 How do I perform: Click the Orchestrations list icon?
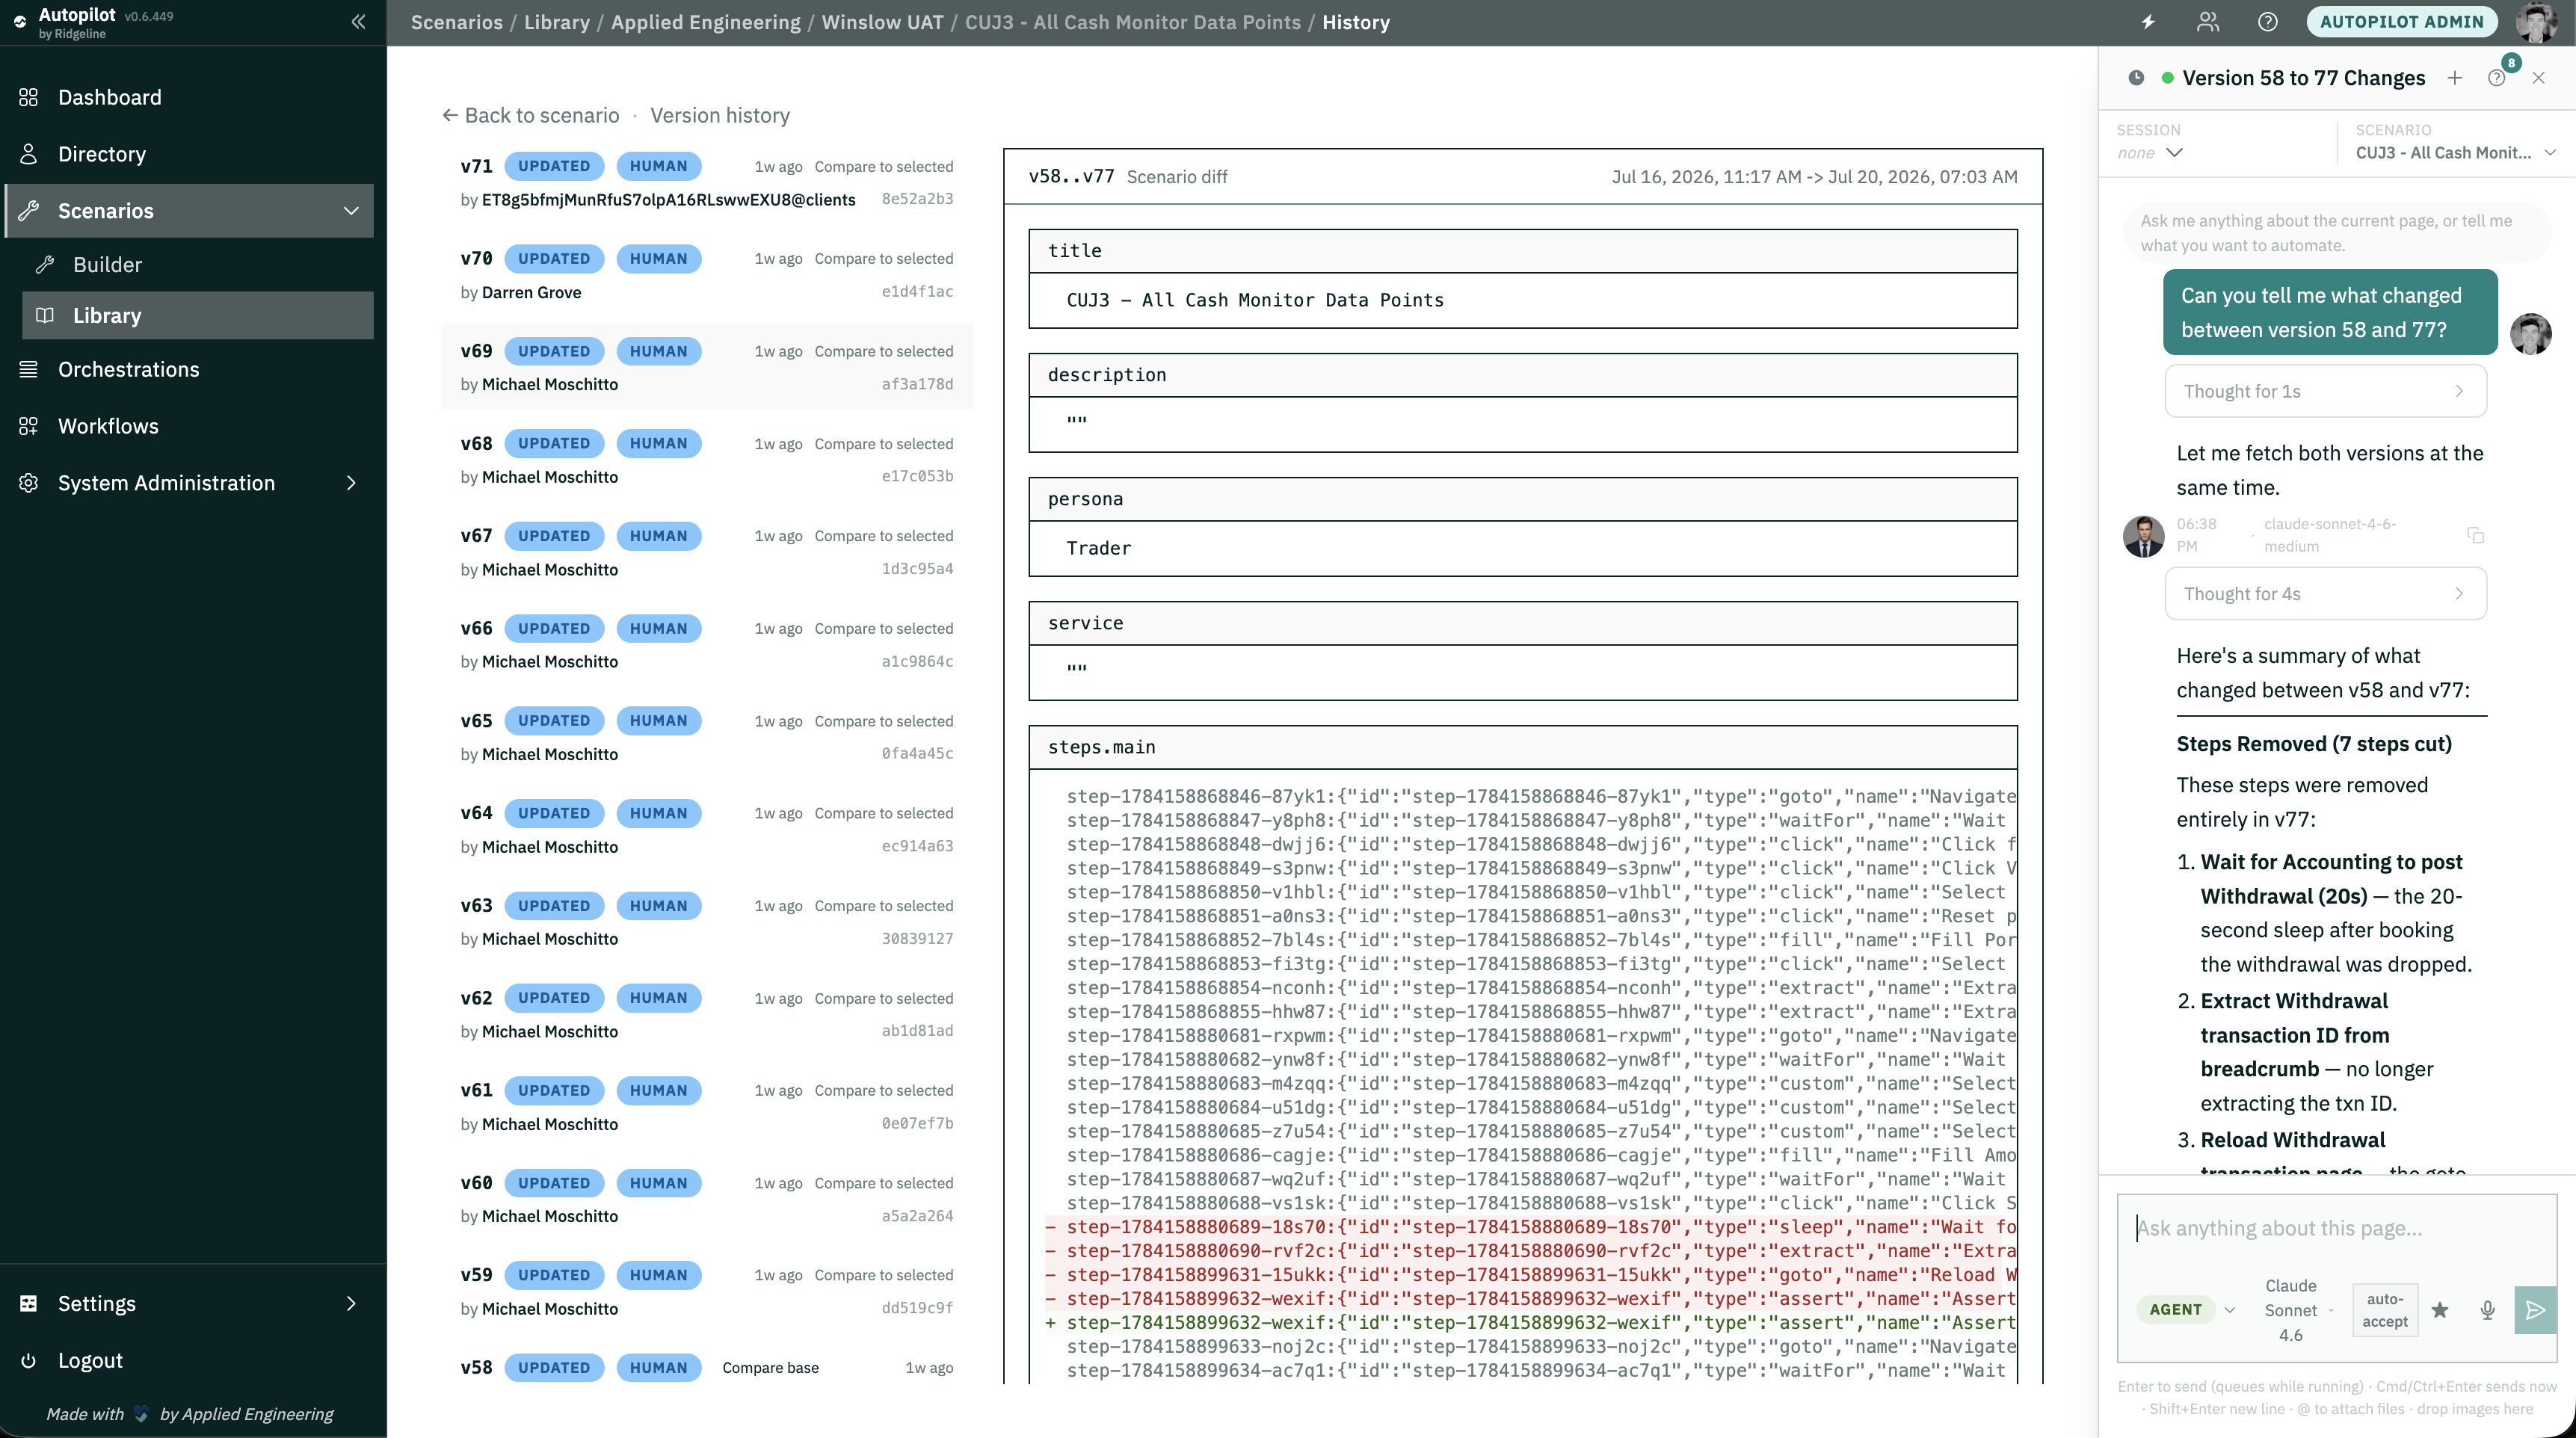coord(28,369)
